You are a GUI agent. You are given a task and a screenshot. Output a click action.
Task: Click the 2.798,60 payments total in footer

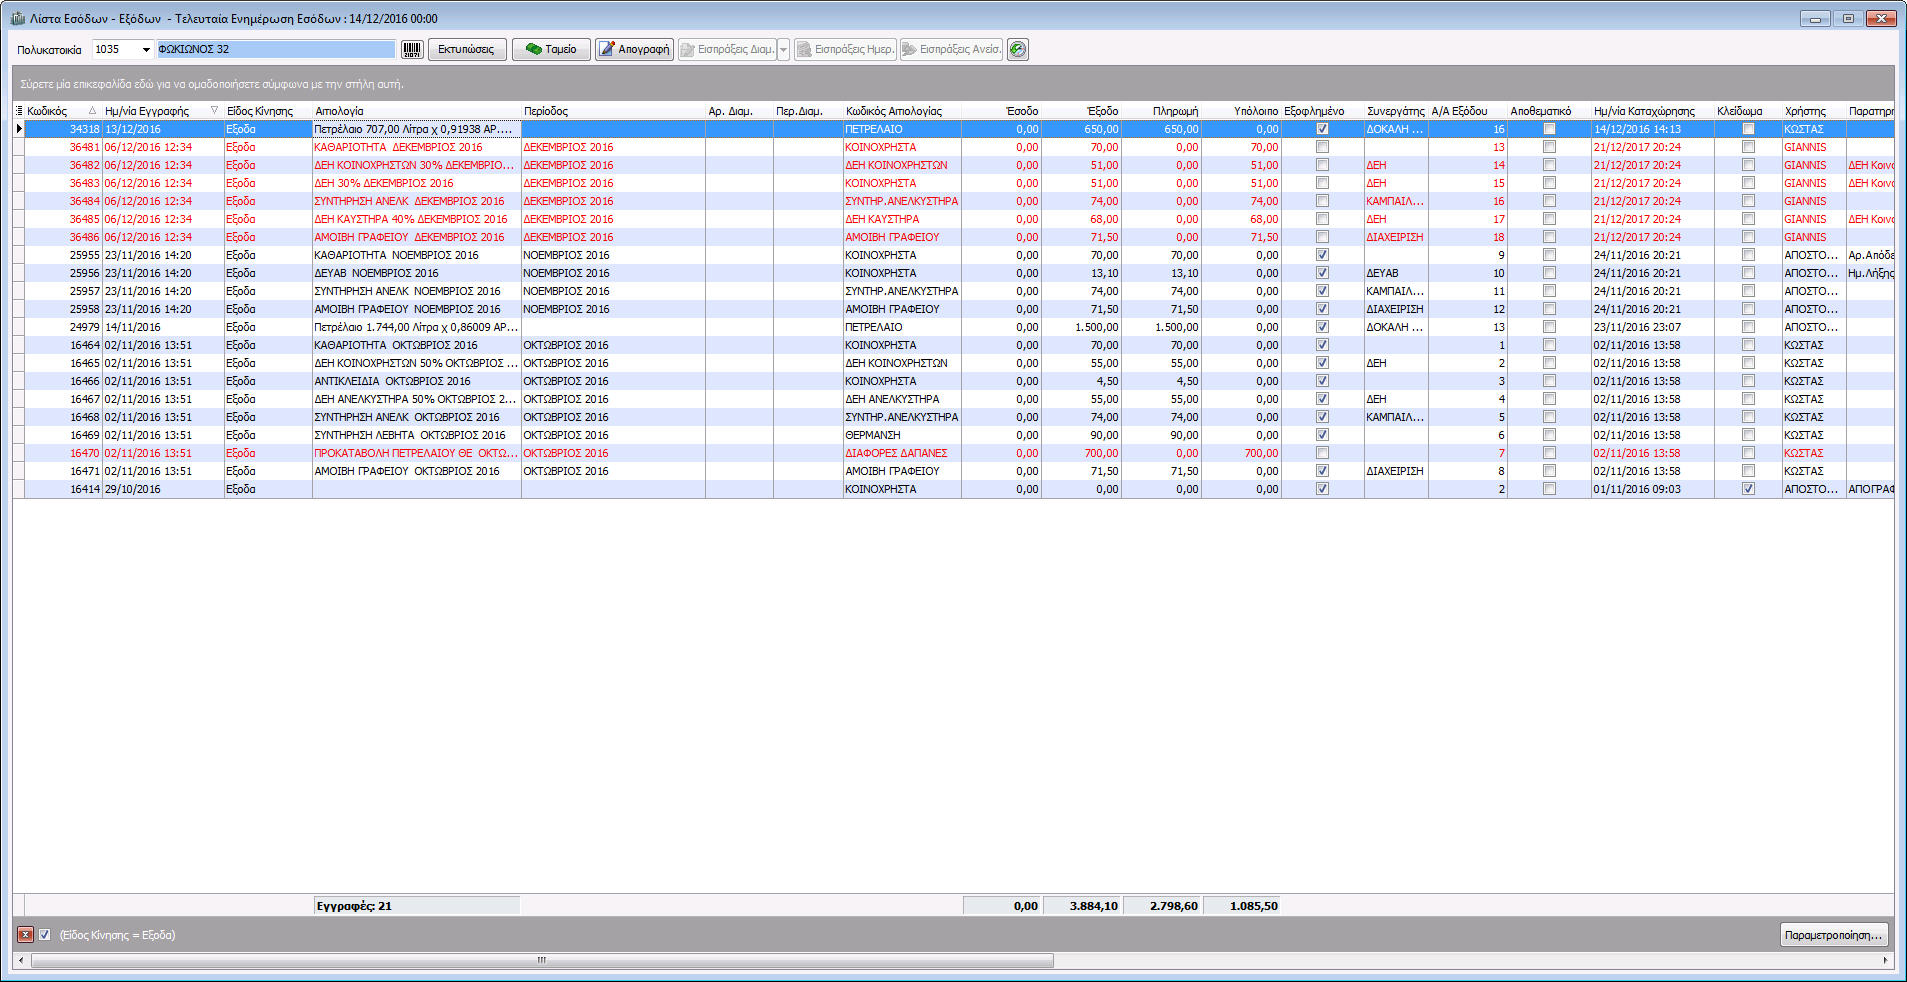pos(1162,906)
